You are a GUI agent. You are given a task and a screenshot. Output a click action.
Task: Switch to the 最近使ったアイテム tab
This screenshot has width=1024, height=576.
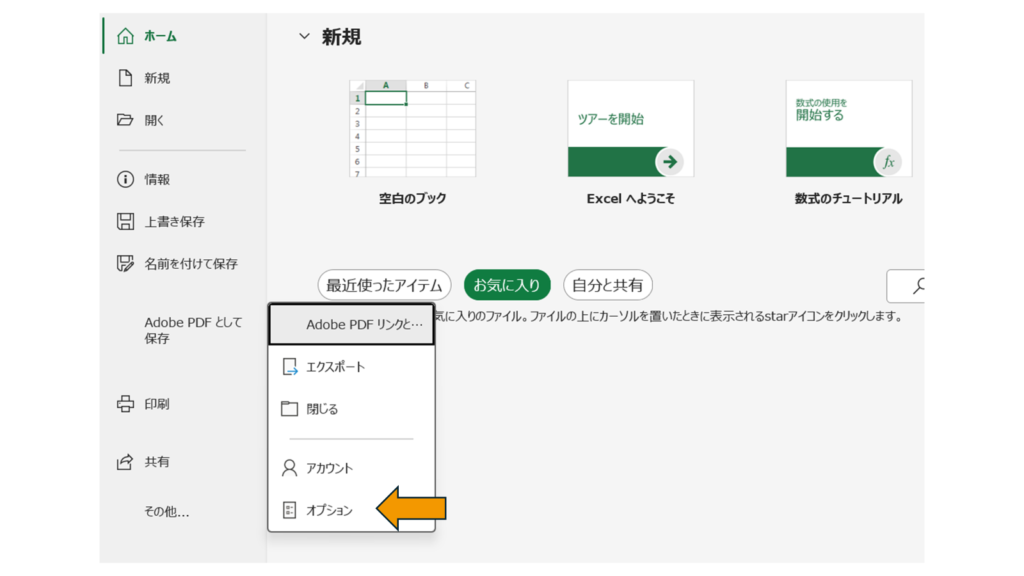(384, 285)
